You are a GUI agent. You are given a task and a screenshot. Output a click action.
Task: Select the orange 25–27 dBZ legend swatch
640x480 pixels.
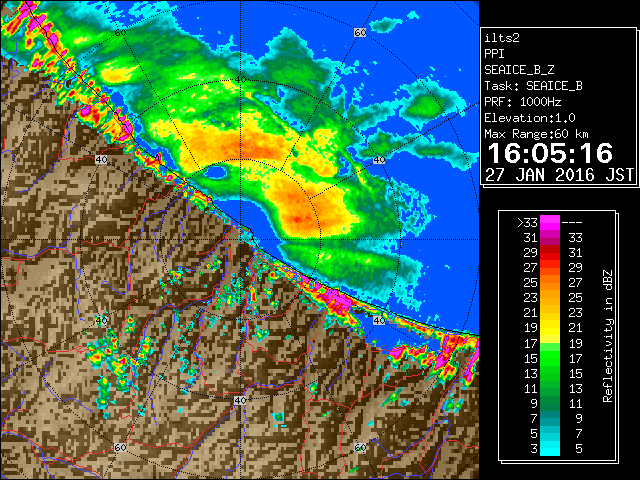coord(550,283)
